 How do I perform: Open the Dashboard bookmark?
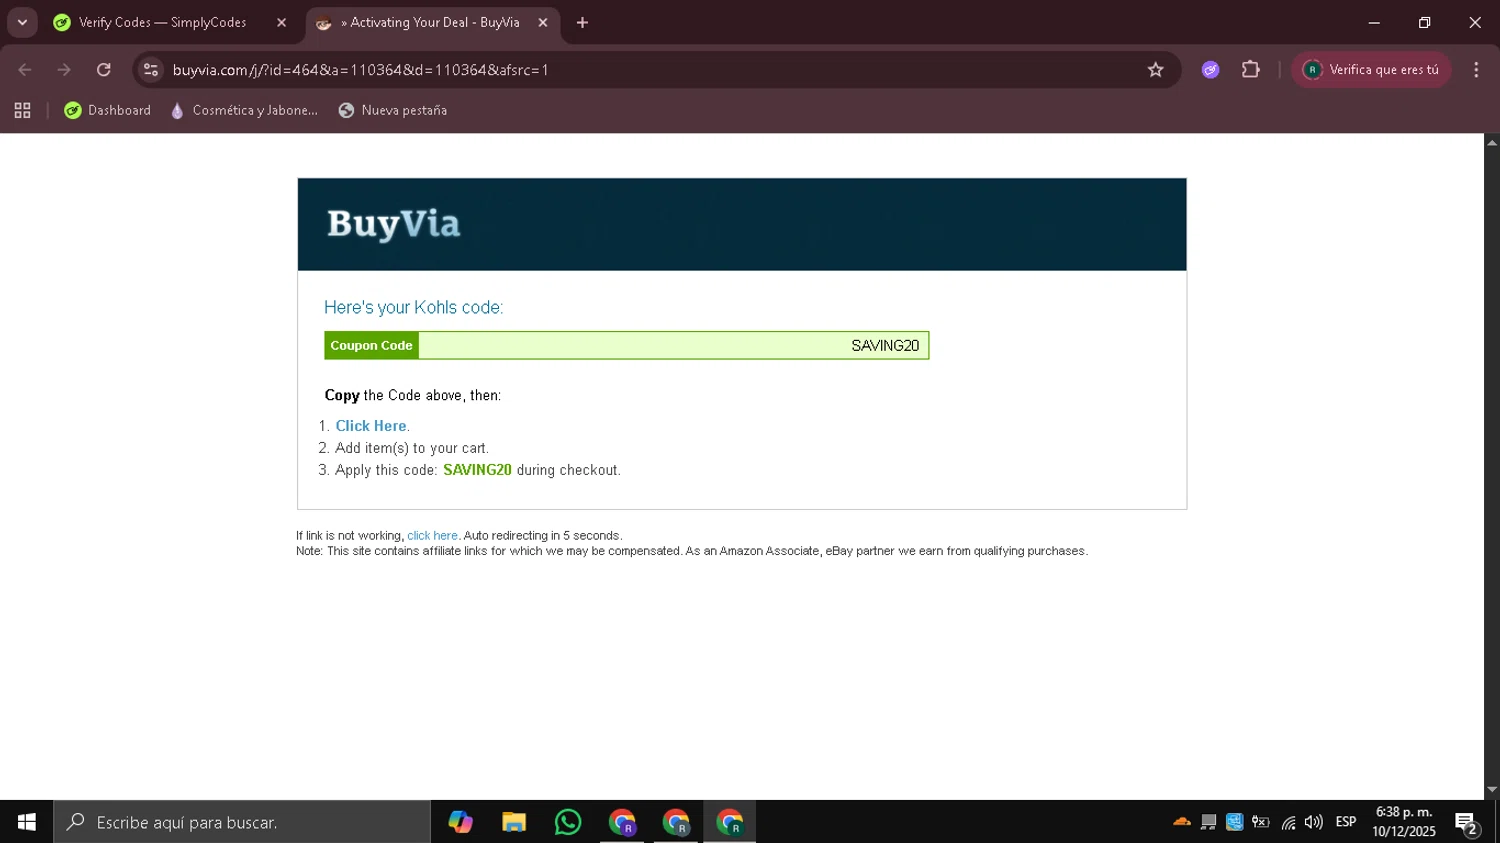click(108, 111)
